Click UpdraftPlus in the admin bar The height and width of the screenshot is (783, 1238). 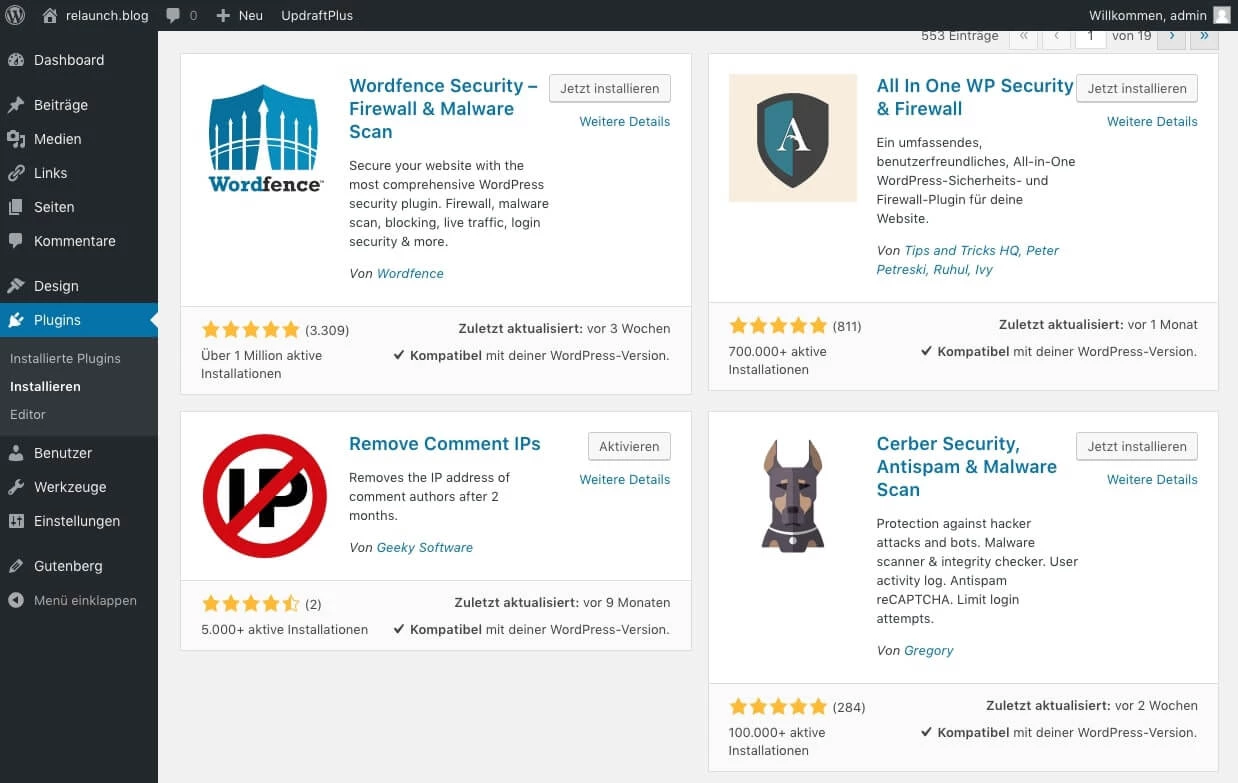[x=317, y=15]
